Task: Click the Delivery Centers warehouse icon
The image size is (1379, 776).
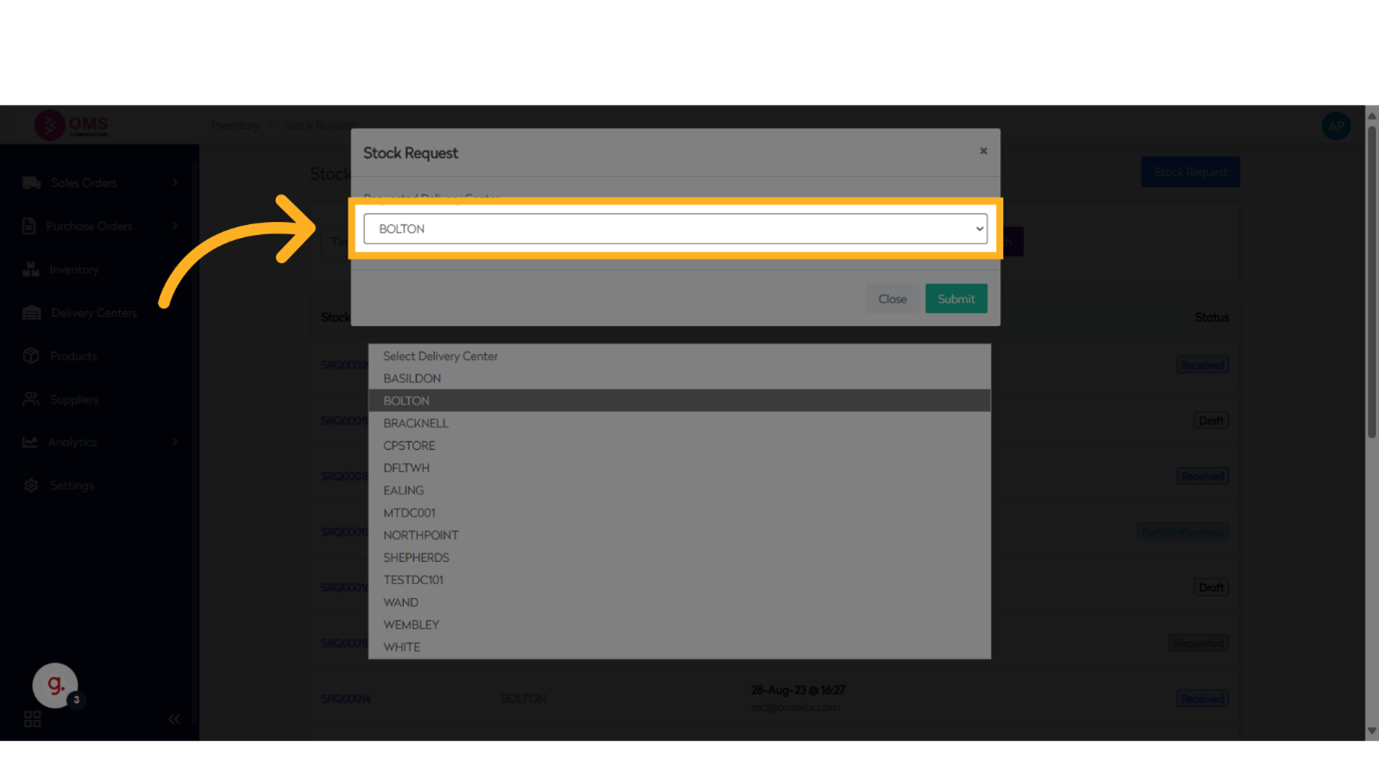Action: (x=32, y=313)
